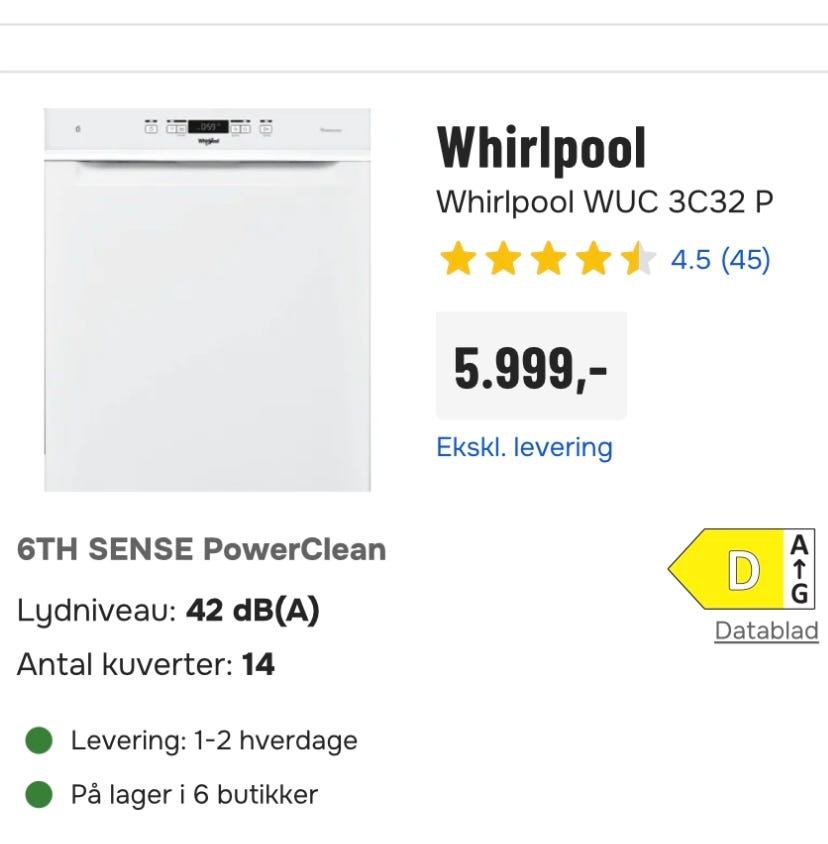Click the yellow energy class D arrow
Image resolution: width=828 pixels, height=844 pixels.
(x=729, y=570)
